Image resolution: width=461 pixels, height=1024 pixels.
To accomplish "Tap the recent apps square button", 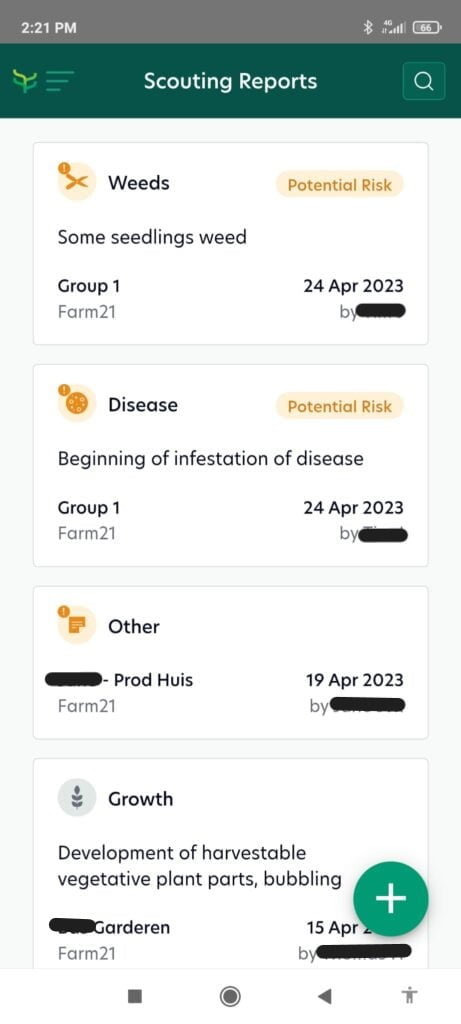I will (135, 996).
